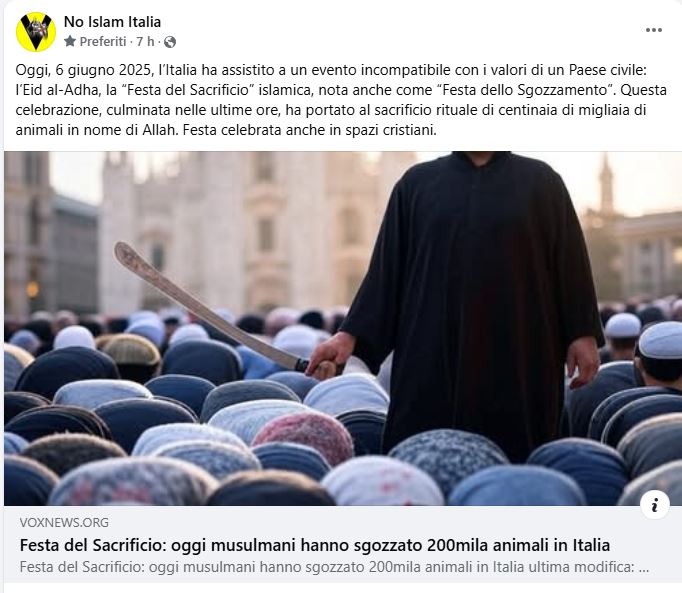Image resolution: width=682 pixels, height=593 pixels.
Task: Click the Preferiti star icon
Action: 70,41
